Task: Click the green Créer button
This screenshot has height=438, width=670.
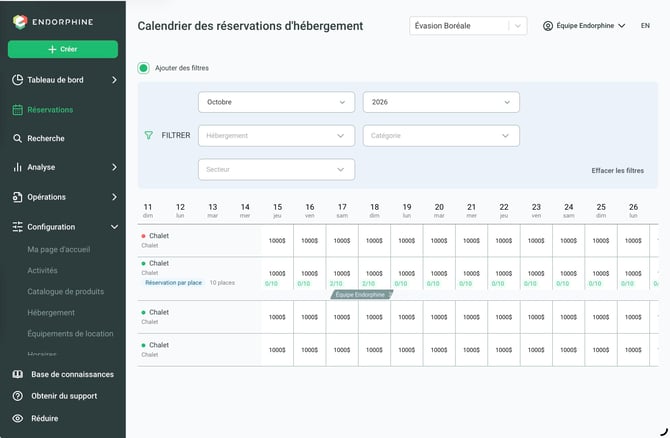Action: (x=63, y=49)
